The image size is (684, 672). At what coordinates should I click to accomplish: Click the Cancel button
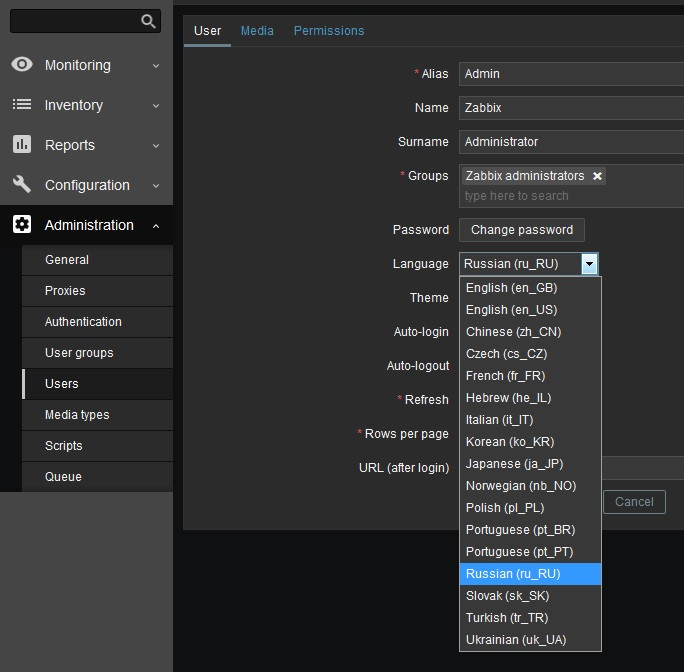tap(634, 502)
